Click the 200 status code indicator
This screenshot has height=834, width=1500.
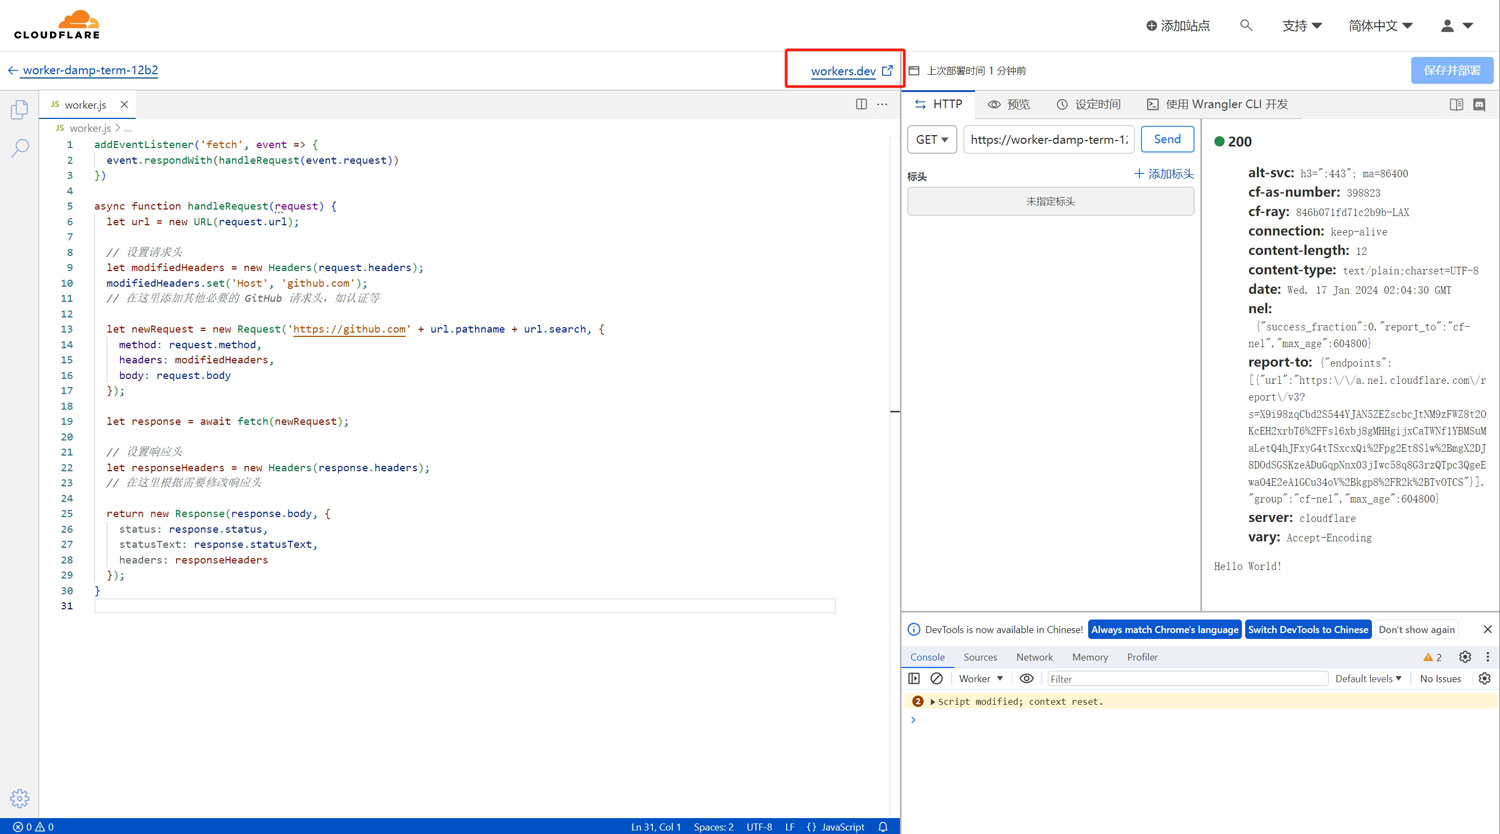[x=1233, y=142]
